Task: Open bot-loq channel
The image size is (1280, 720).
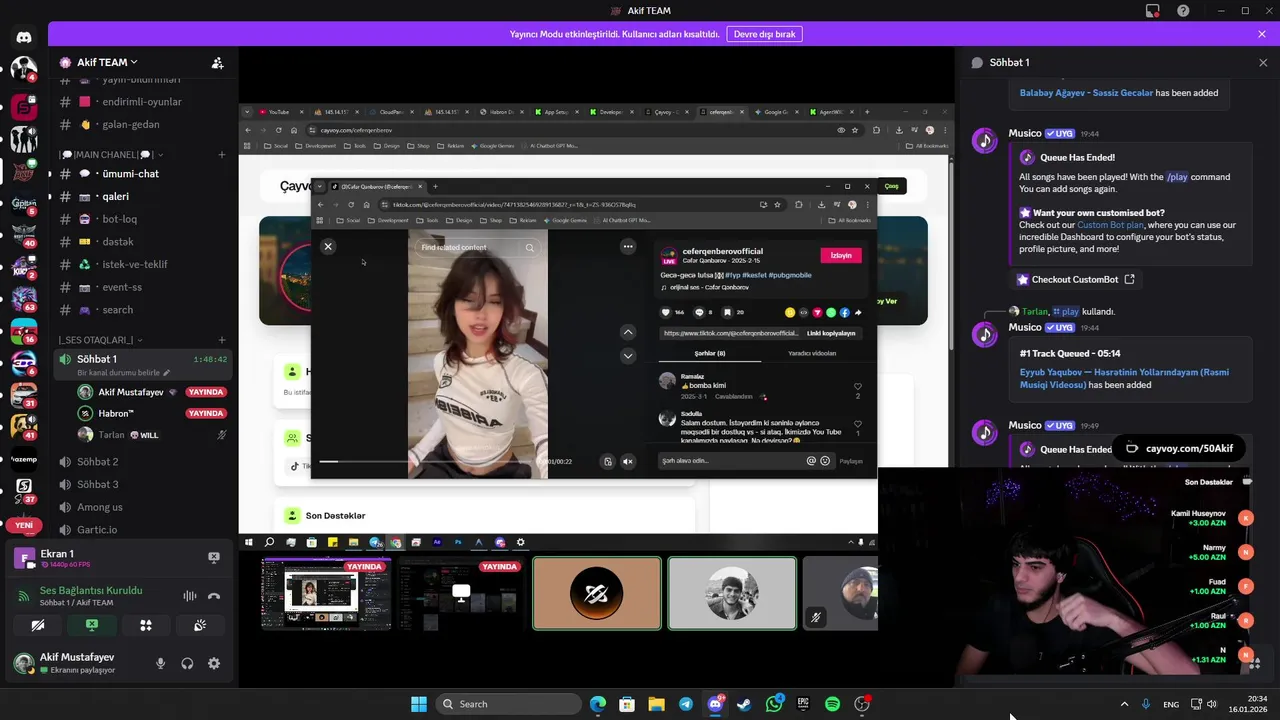Action: [x=120, y=219]
